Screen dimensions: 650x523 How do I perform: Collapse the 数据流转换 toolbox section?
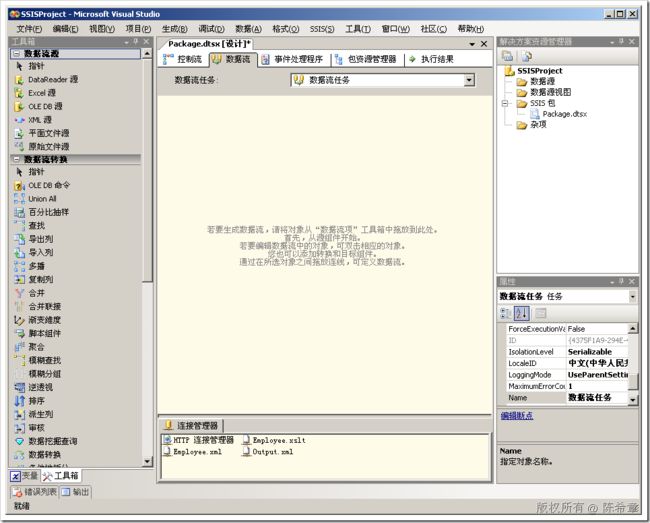point(16,159)
